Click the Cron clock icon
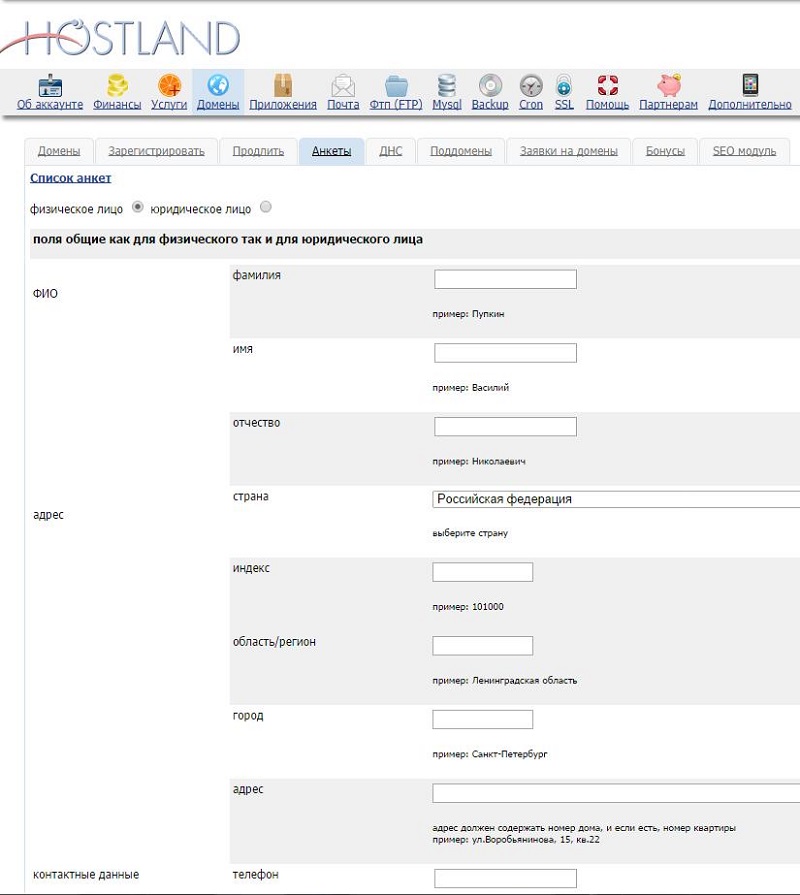 point(531,86)
